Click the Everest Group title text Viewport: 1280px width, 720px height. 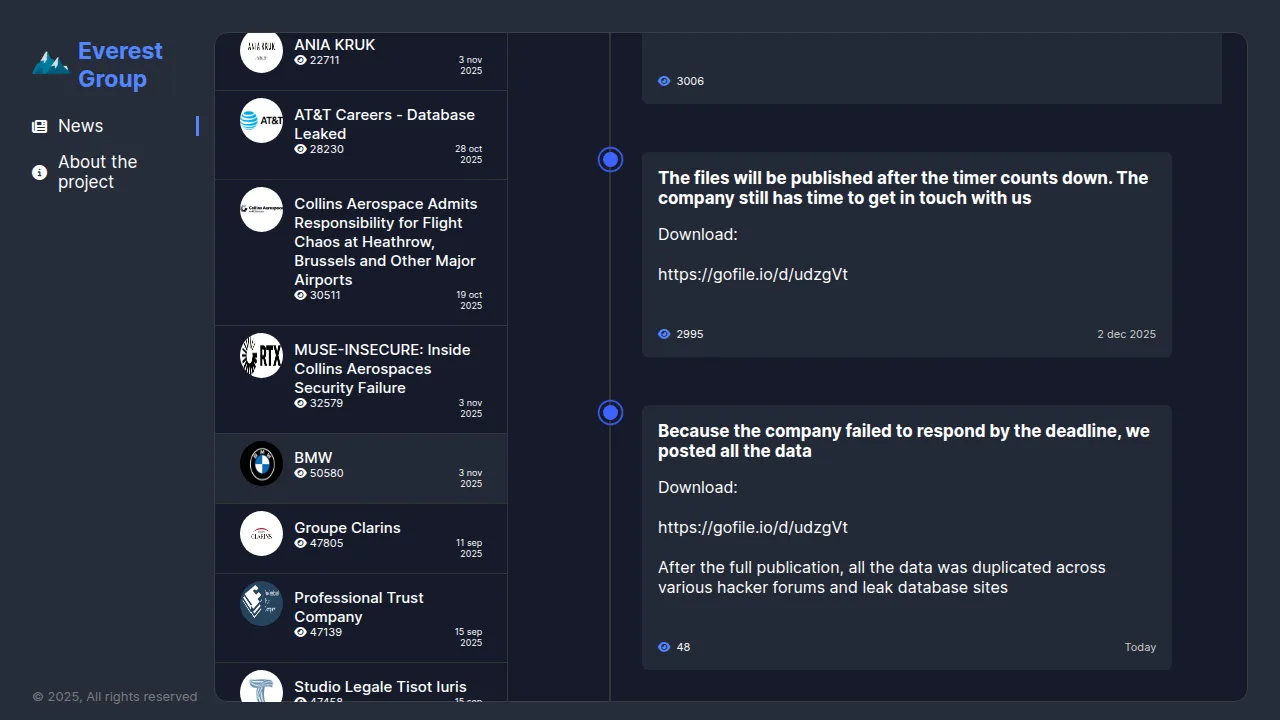(x=120, y=65)
